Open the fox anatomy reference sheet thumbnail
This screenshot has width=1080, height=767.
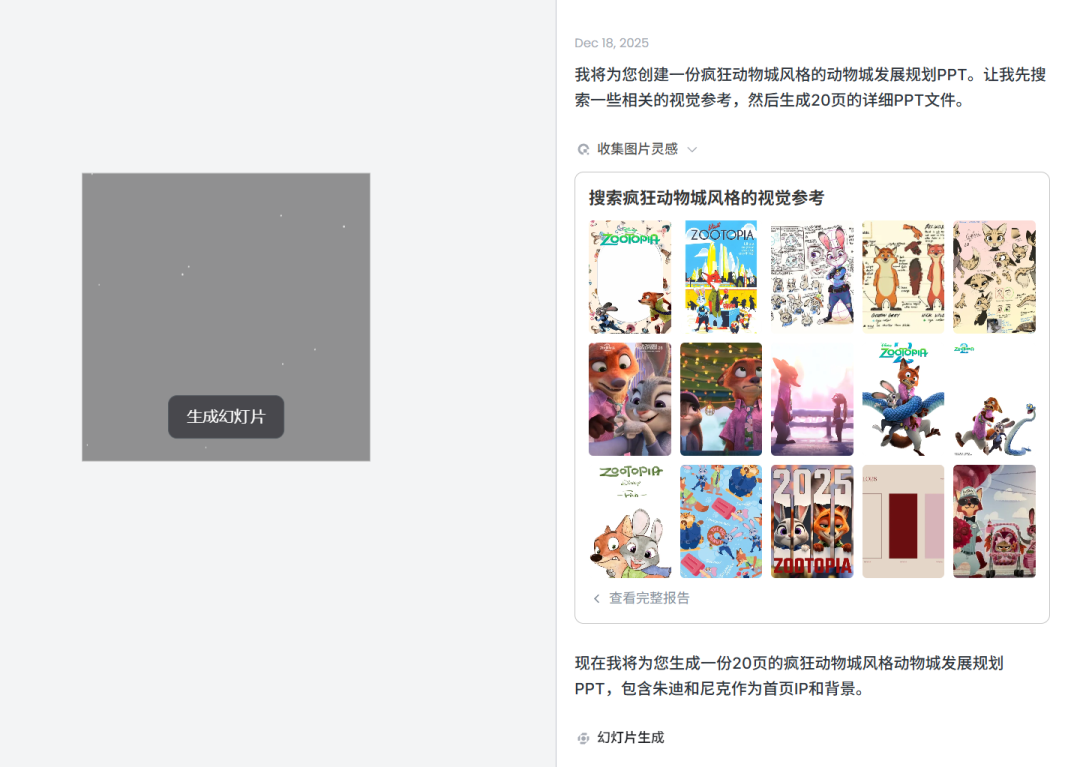pos(903,276)
